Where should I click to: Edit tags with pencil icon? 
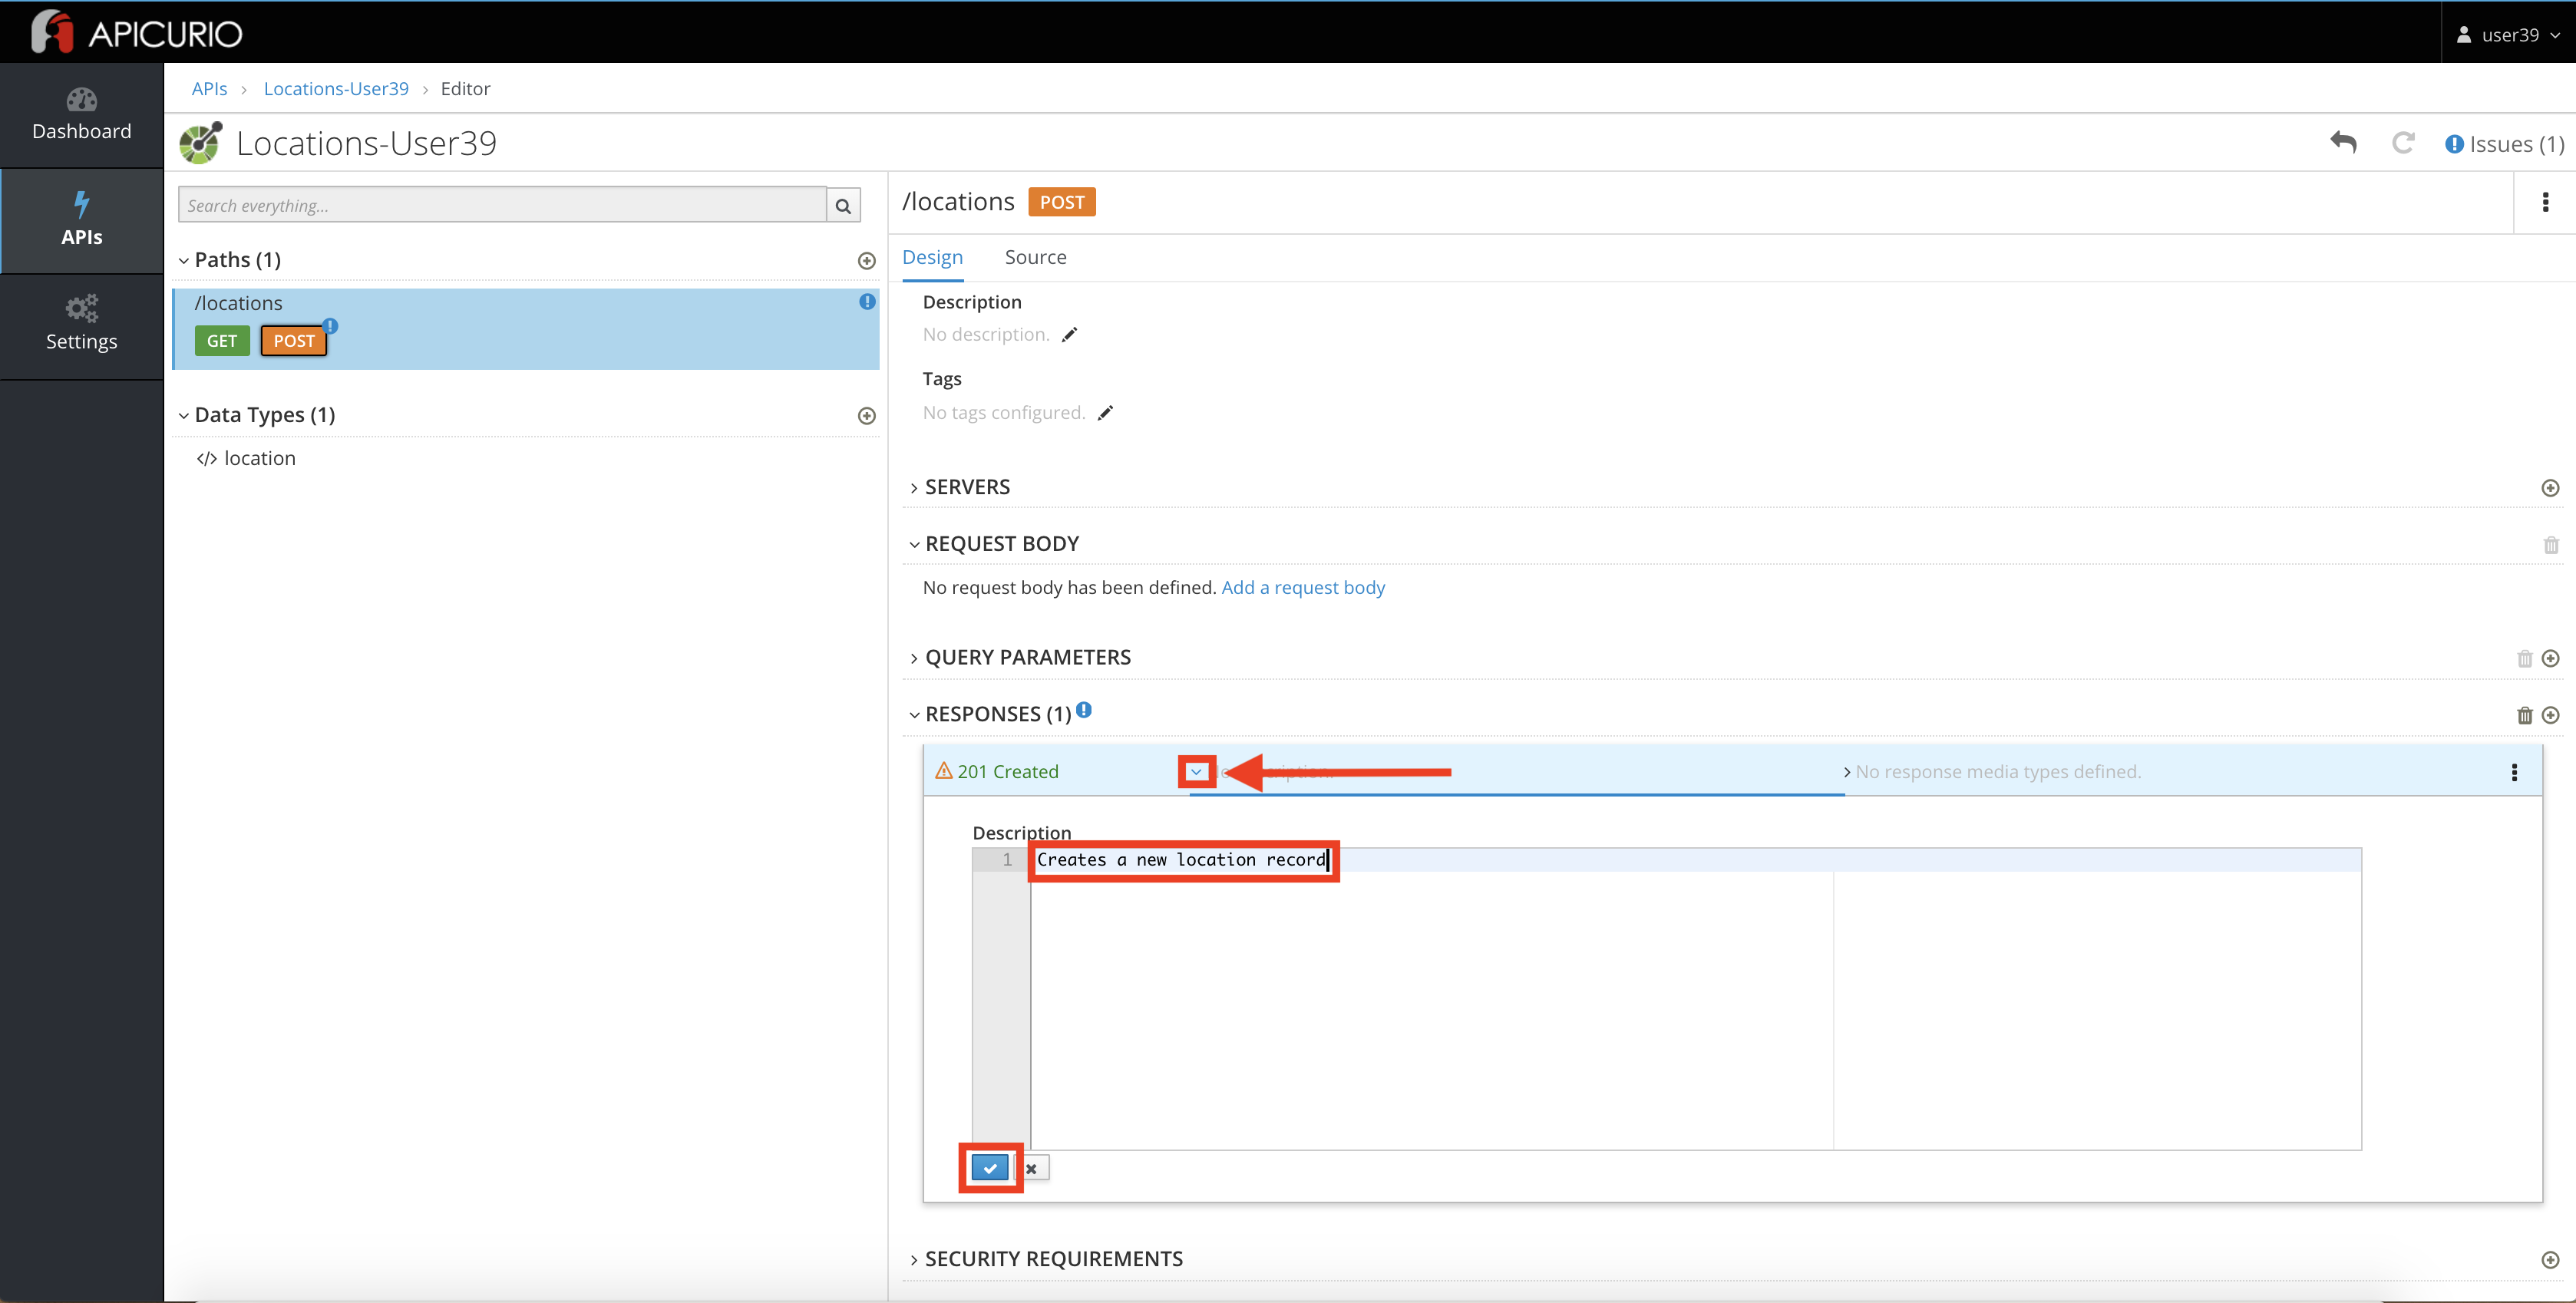click(x=1105, y=413)
